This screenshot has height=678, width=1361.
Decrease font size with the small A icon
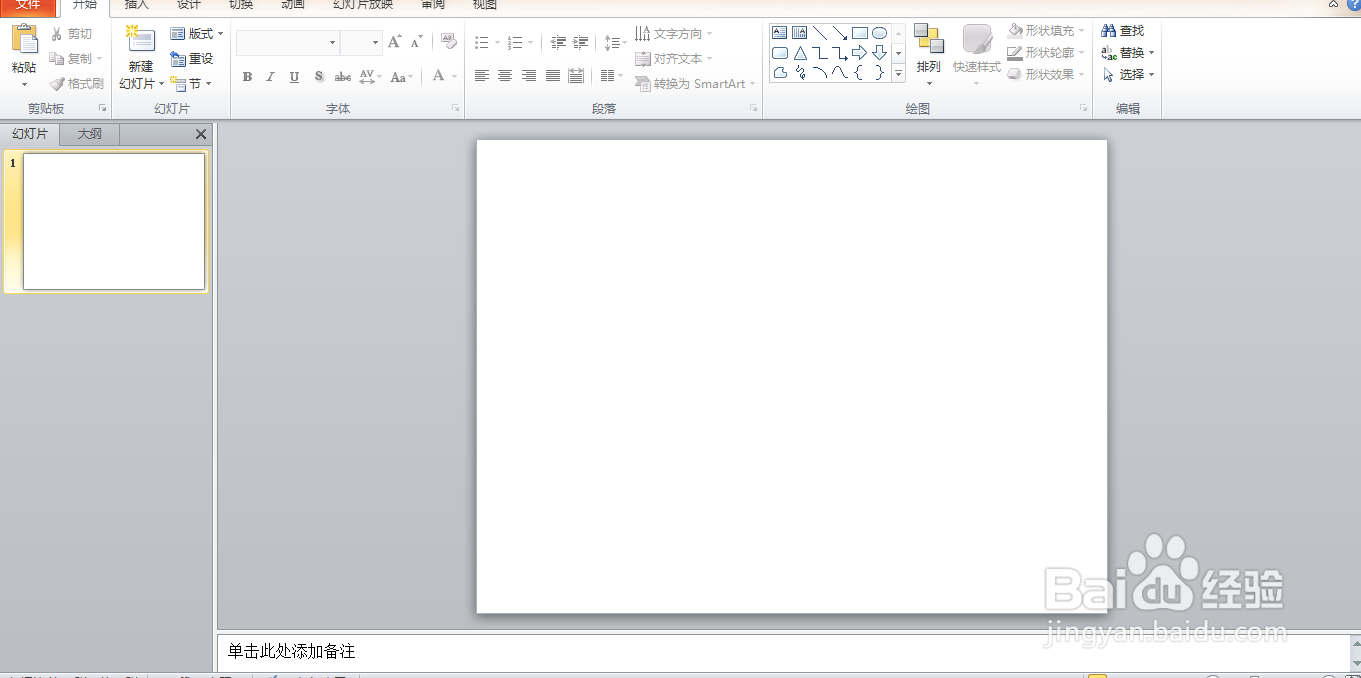pyautogui.click(x=416, y=42)
